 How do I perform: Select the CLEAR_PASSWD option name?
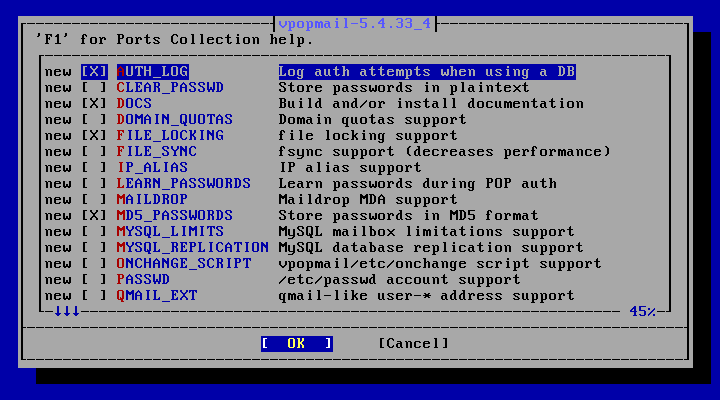coord(170,88)
